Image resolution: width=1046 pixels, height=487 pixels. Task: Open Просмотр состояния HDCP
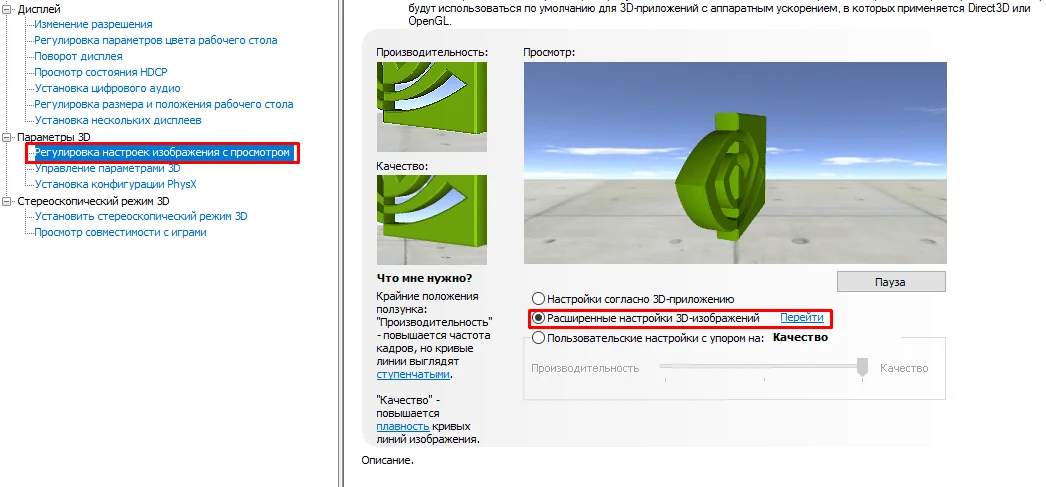pyautogui.click(x=101, y=72)
